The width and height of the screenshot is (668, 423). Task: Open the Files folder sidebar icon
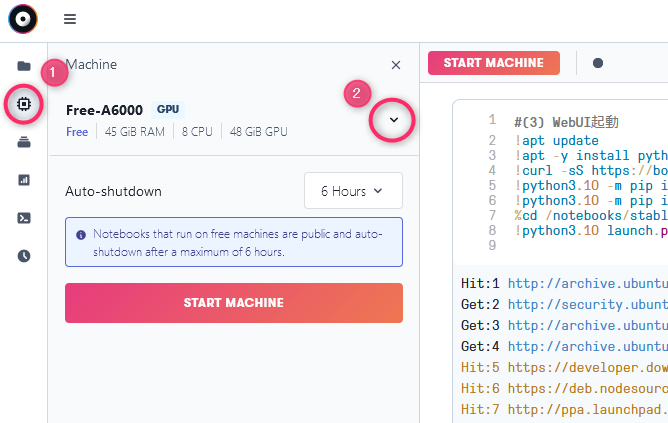tap(24, 66)
